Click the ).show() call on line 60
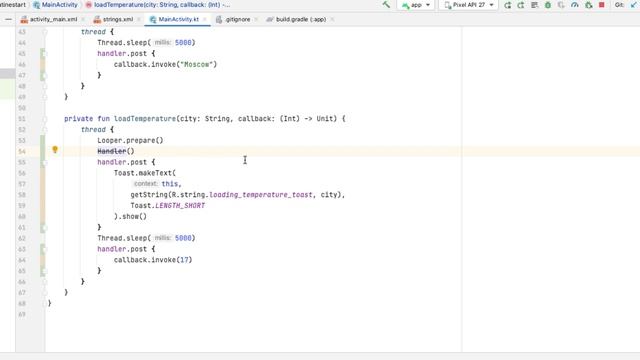Image resolution: width=640 pixels, height=360 pixels. [x=130, y=217]
